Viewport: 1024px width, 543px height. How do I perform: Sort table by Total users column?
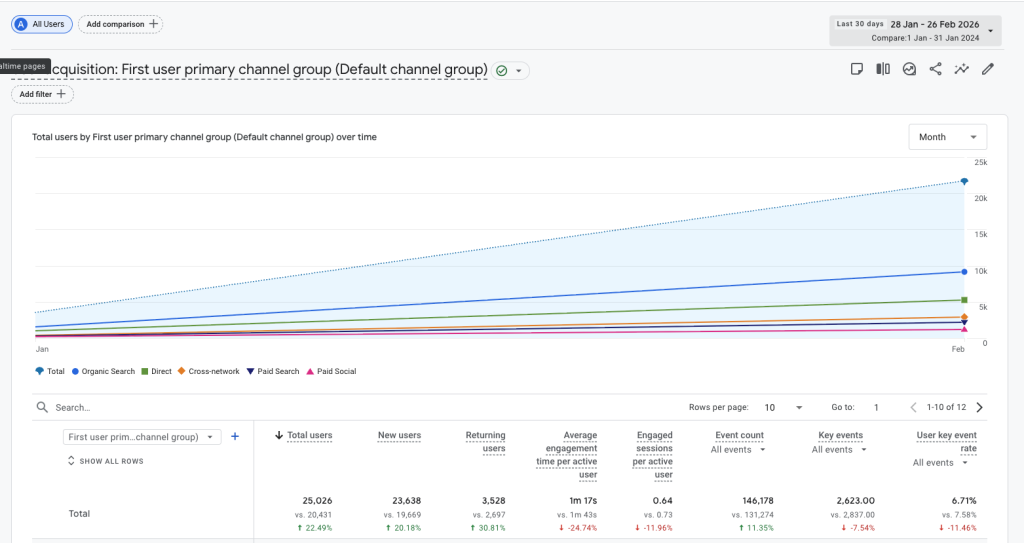309,435
